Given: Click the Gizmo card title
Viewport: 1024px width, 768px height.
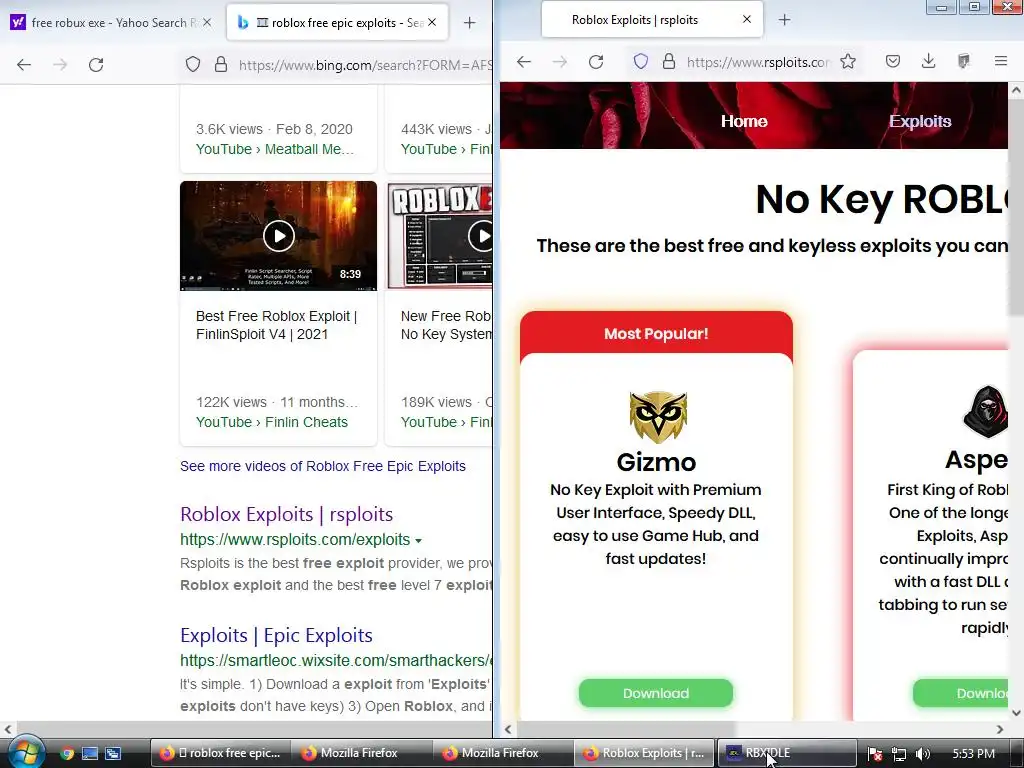Looking at the screenshot, I should (x=656, y=462).
